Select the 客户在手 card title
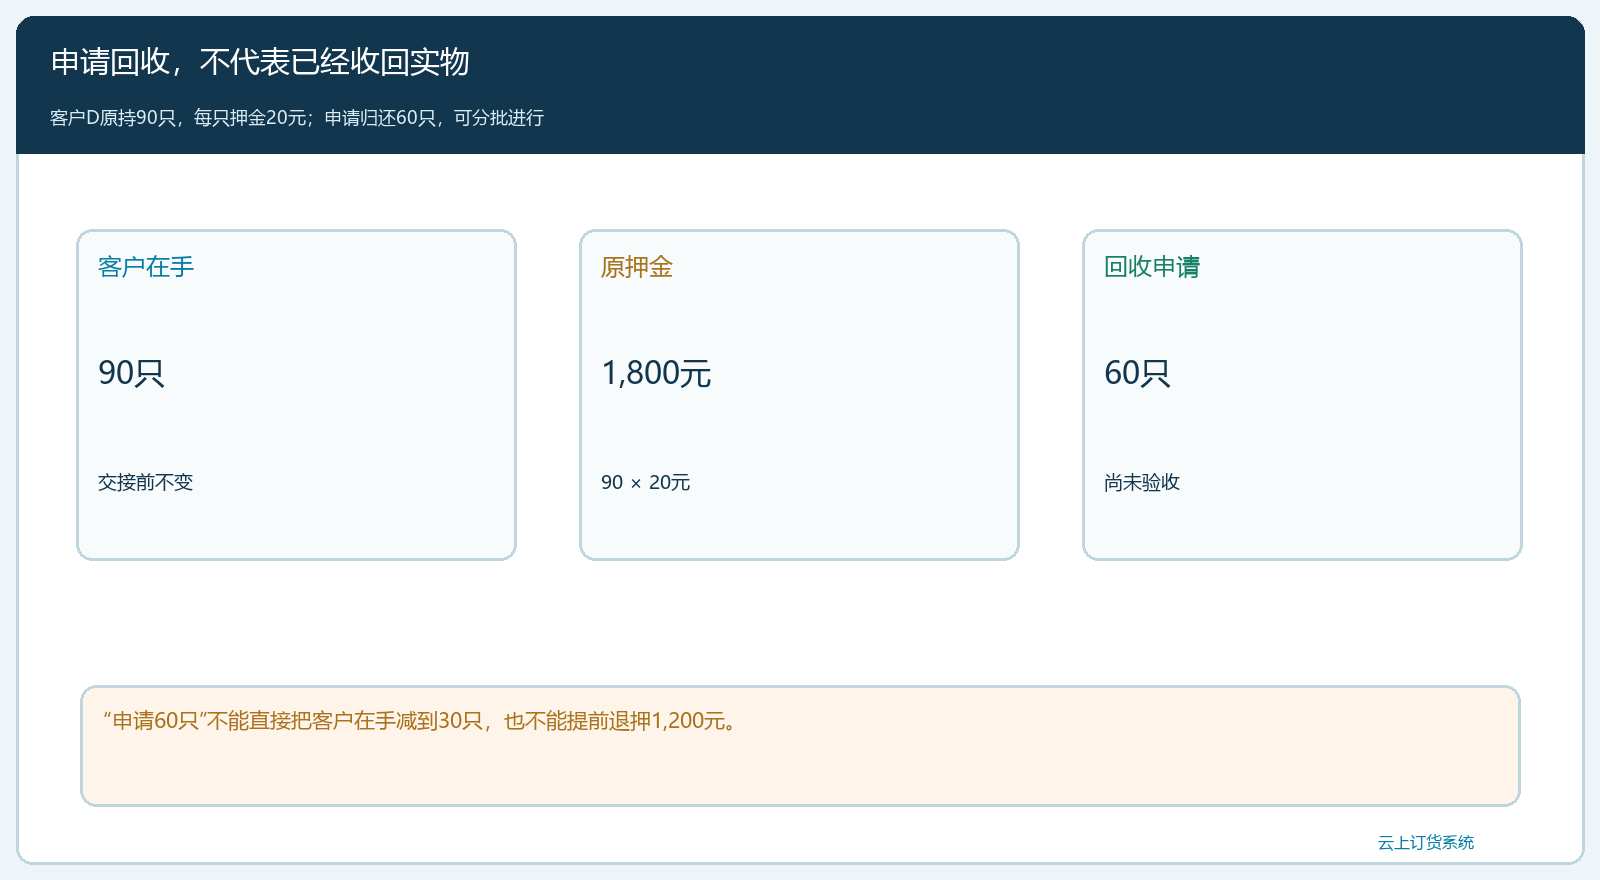This screenshot has height=880, width=1600. click(x=146, y=267)
